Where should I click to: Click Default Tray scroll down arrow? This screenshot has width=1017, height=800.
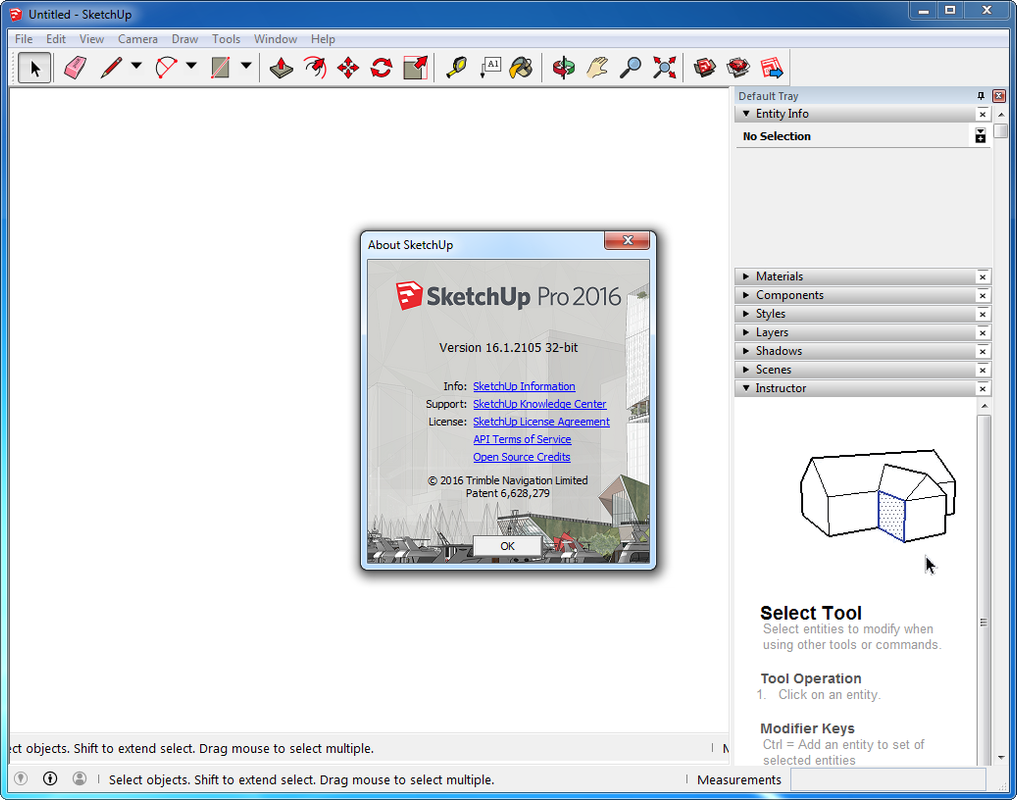(1001, 757)
